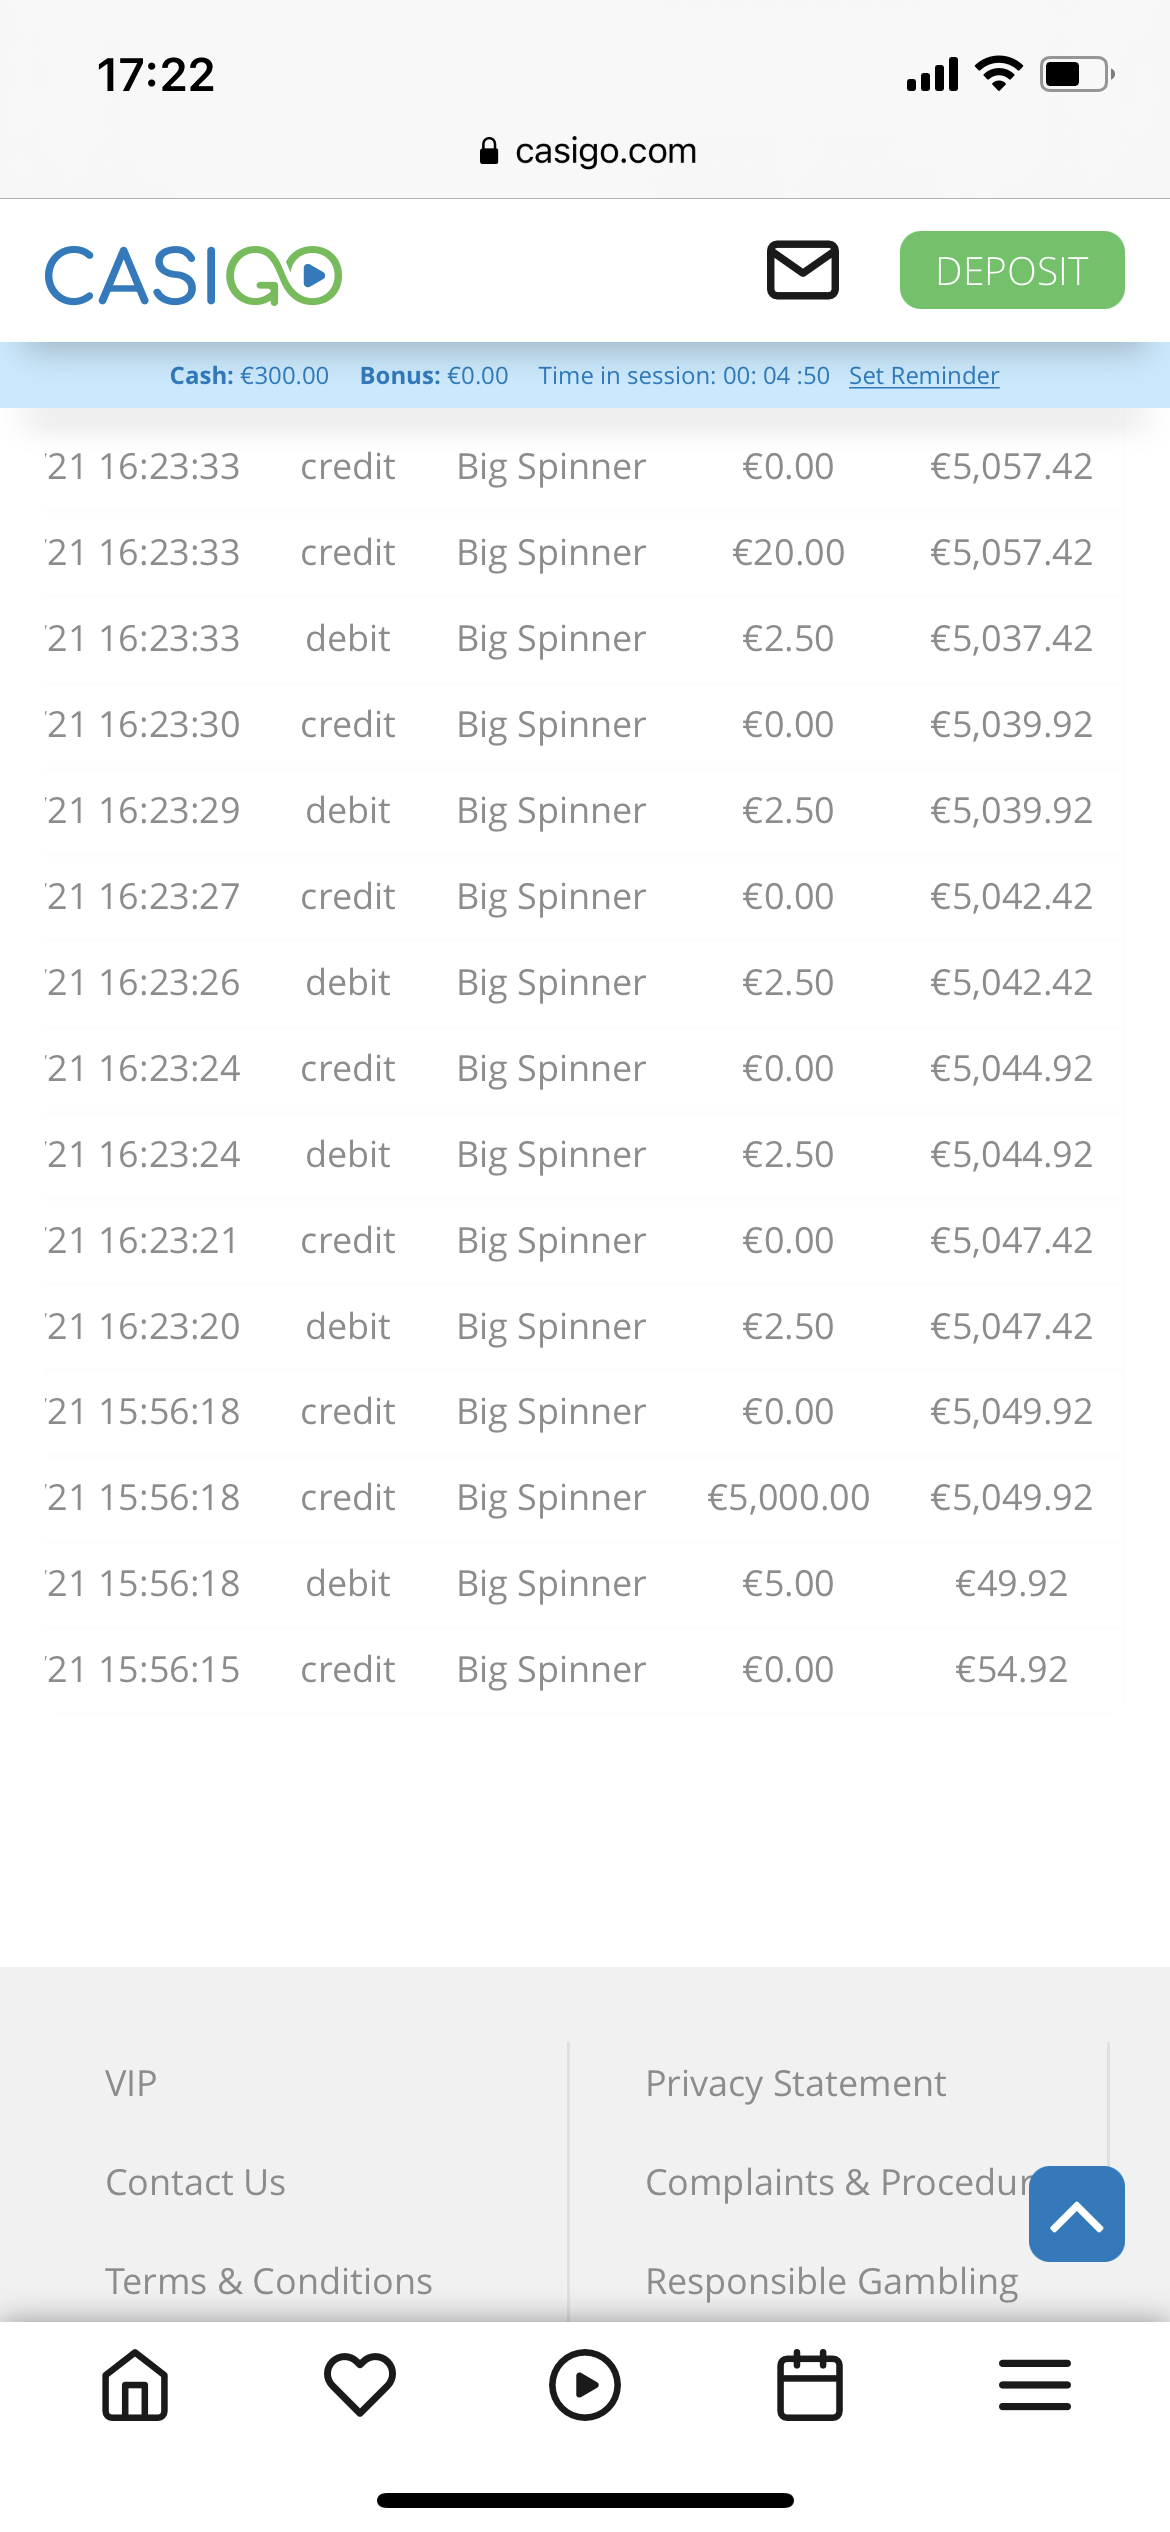The height and width of the screenshot is (2532, 1170).
Task: Tap the play circle icon
Action: coord(585,2385)
